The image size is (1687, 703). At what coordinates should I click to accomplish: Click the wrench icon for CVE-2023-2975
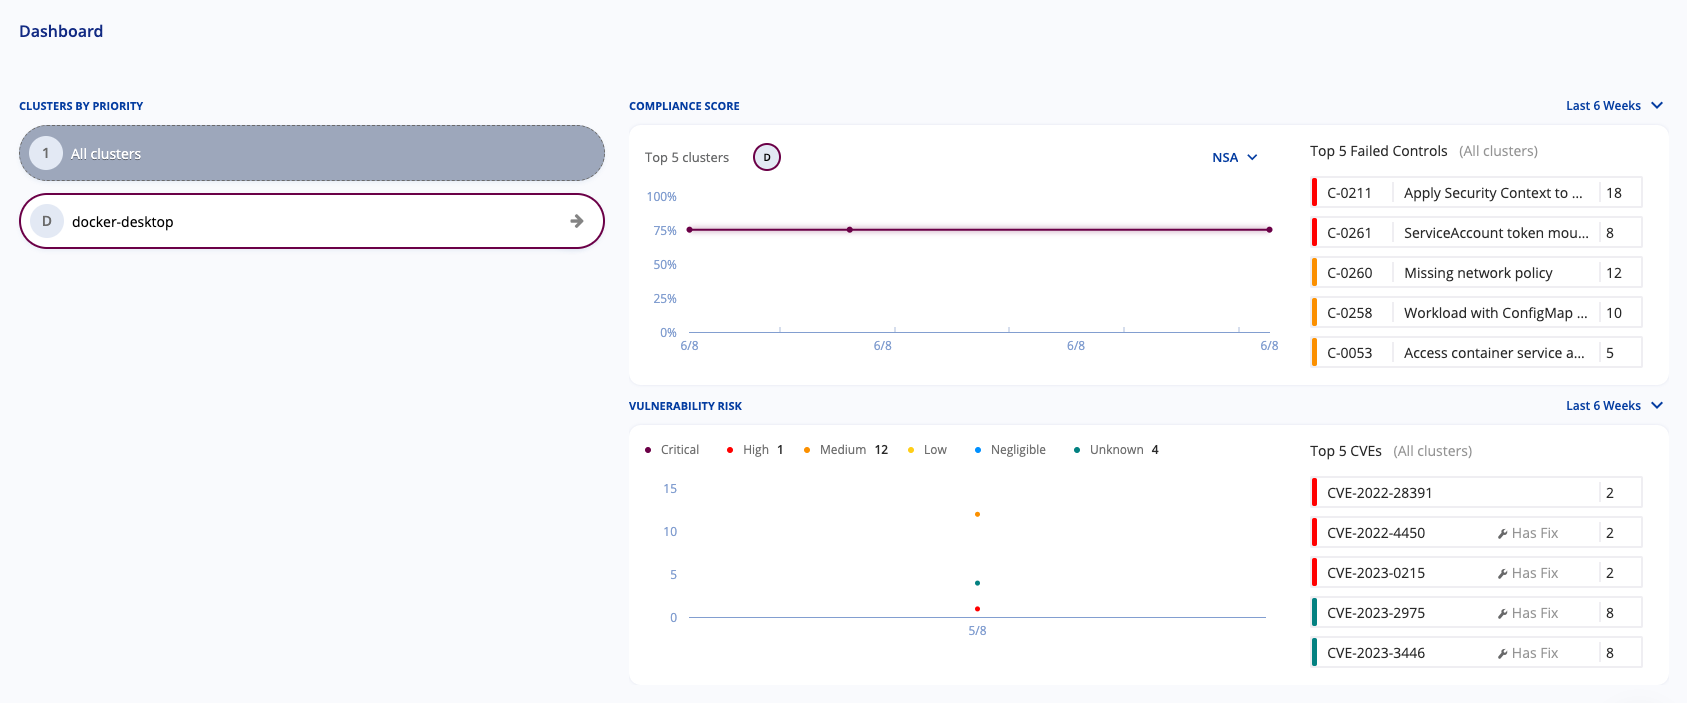[x=1502, y=614]
